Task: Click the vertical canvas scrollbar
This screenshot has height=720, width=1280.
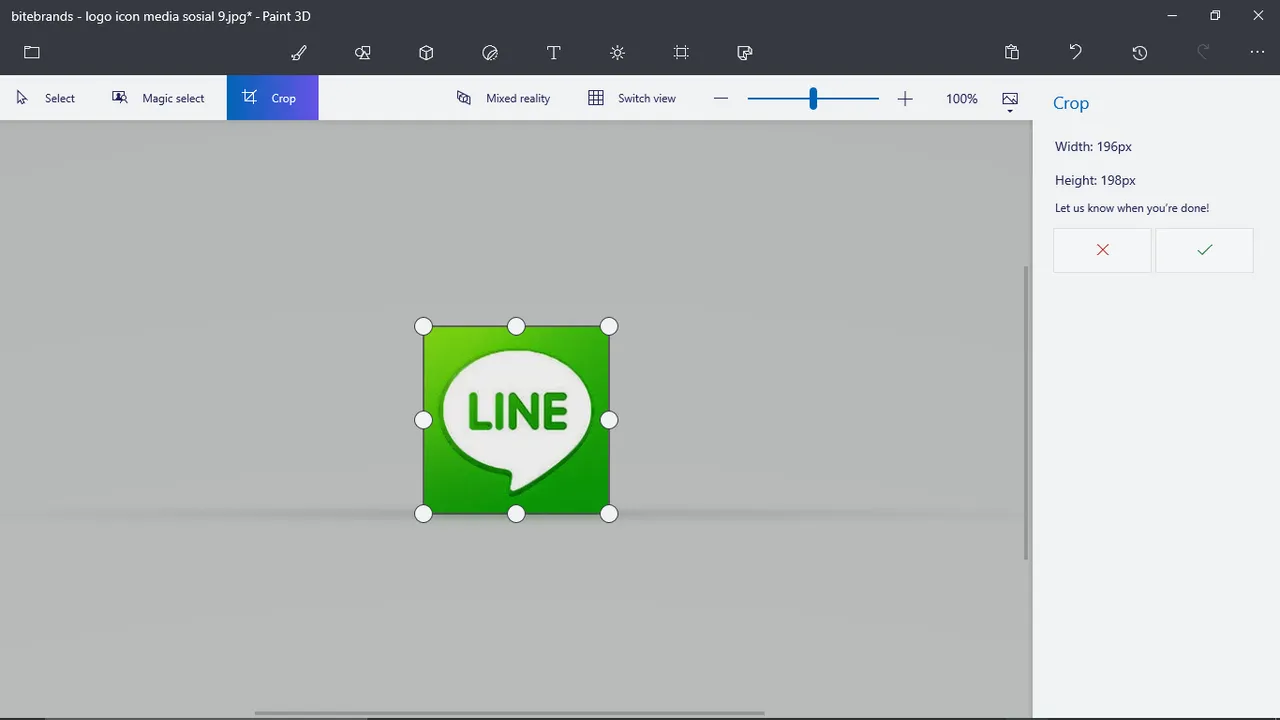Action: [1027, 412]
